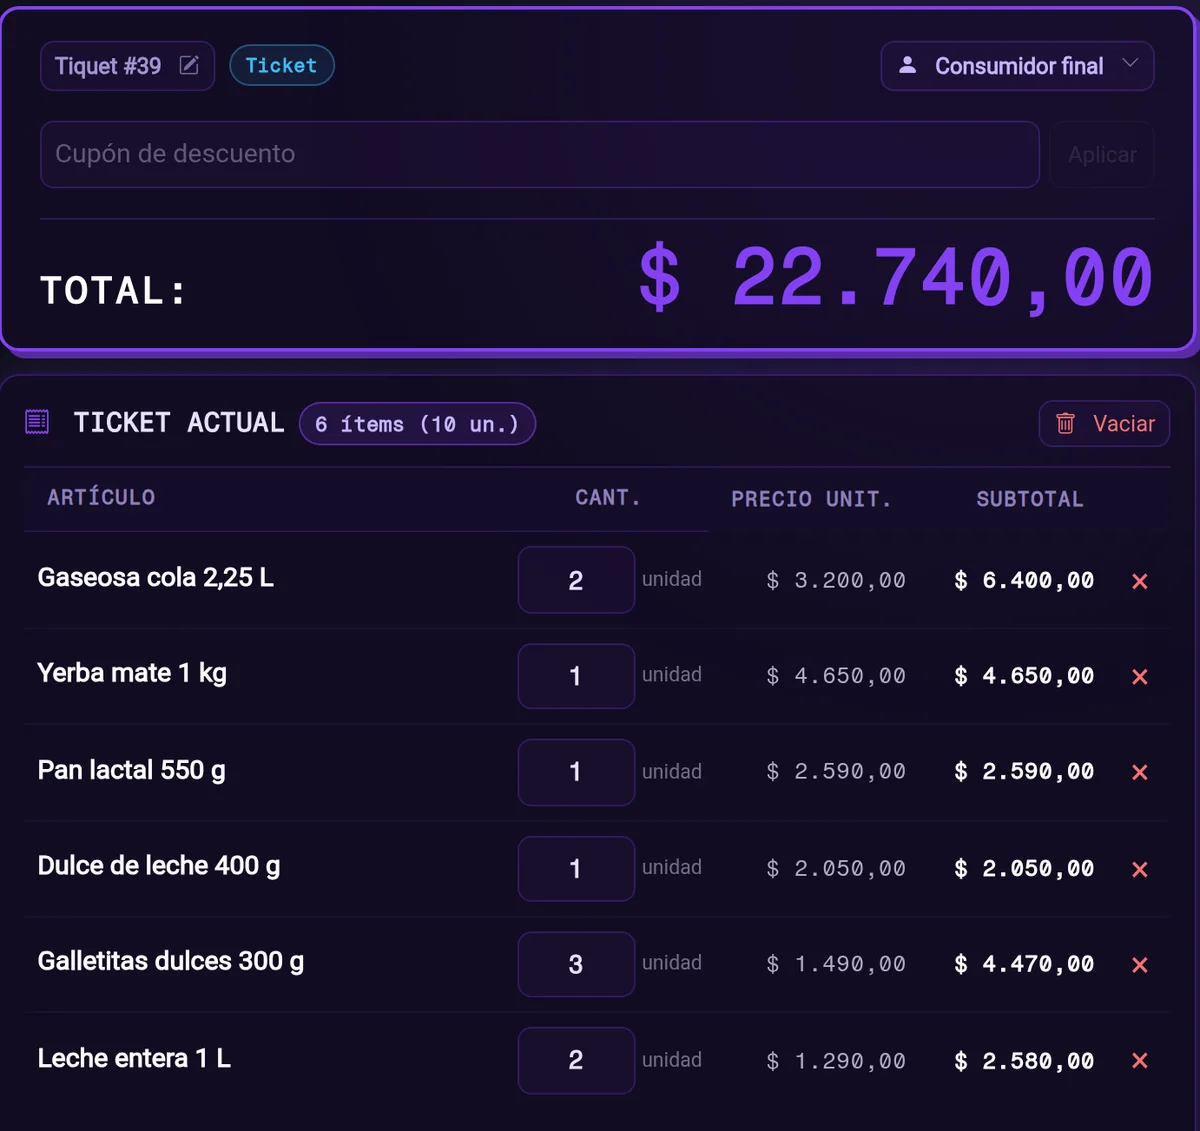
Task: Focus the Cupón de descuento field
Action: (x=540, y=155)
